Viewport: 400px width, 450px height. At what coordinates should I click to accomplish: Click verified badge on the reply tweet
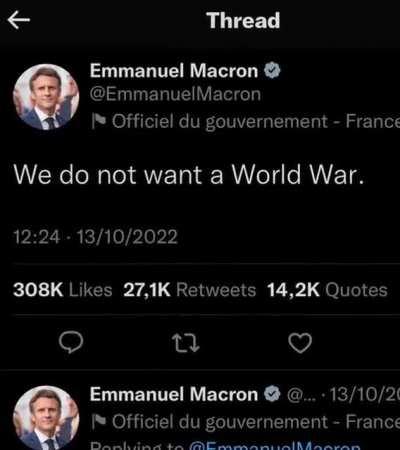tap(272, 394)
